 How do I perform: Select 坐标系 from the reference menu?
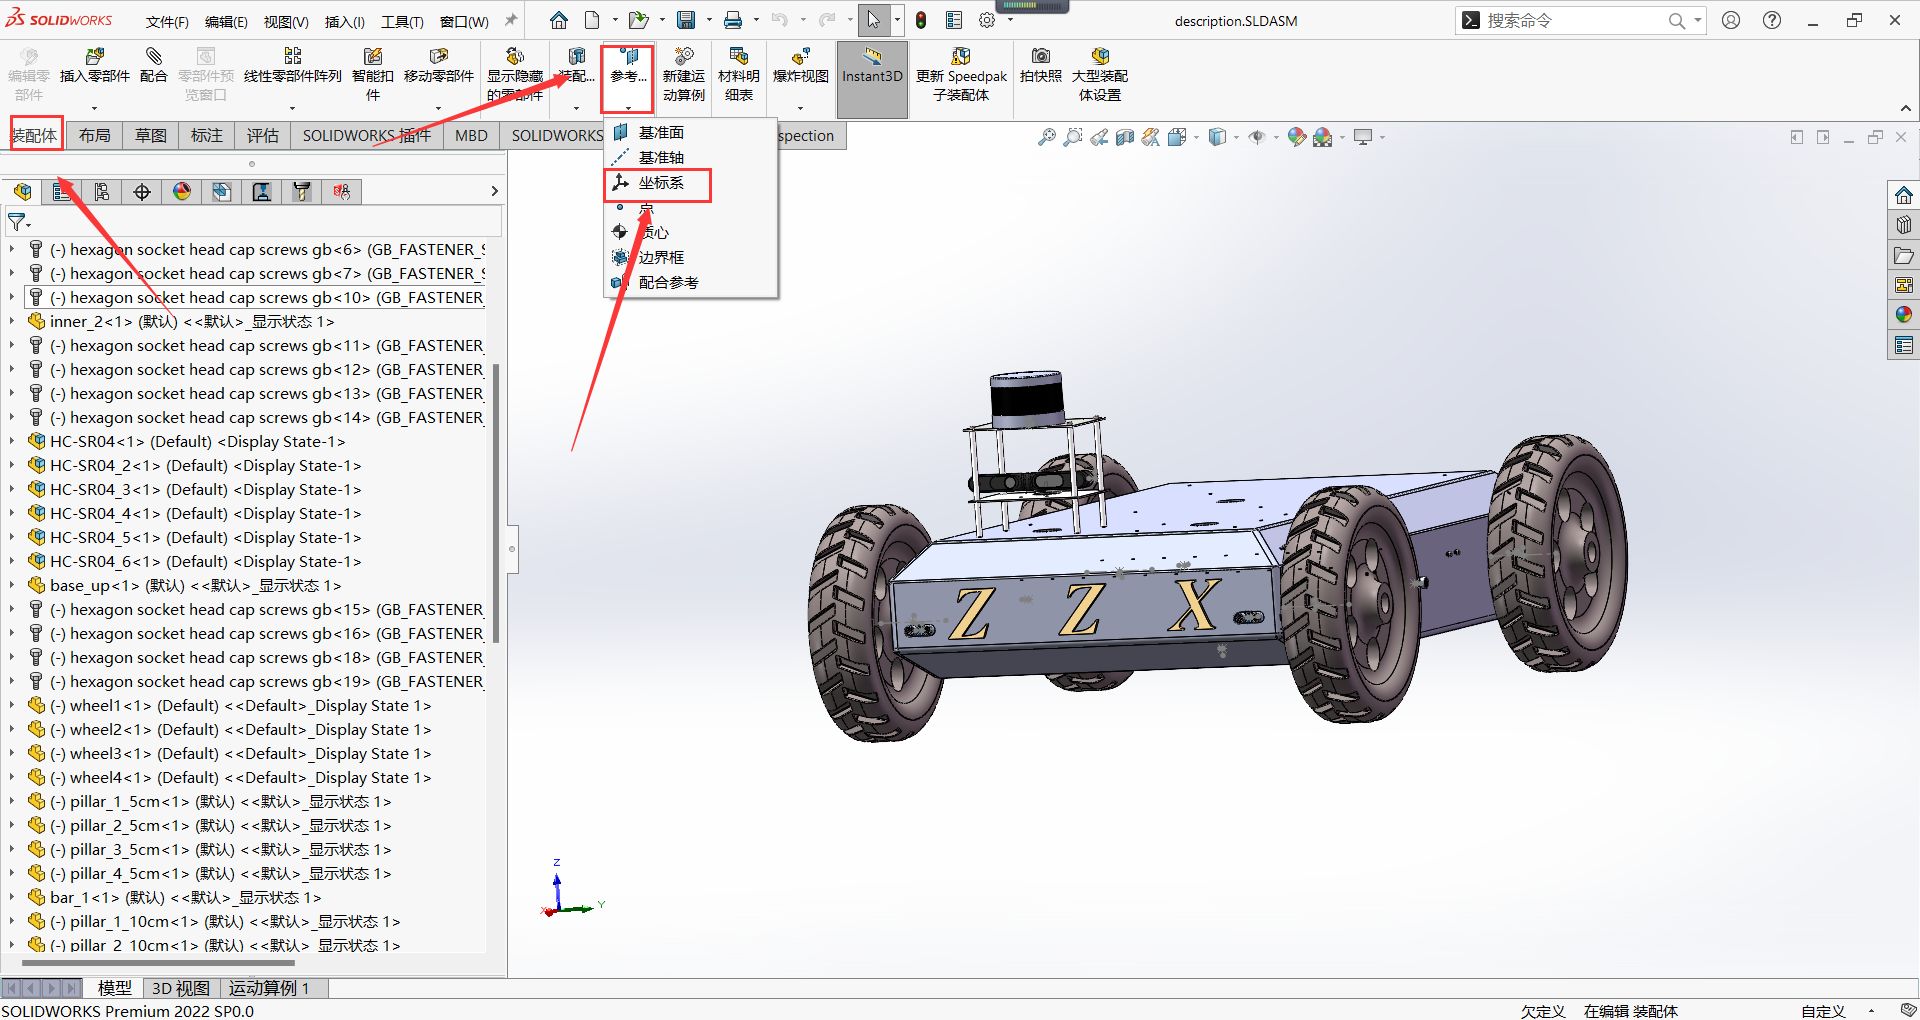click(x=660, y=184)
